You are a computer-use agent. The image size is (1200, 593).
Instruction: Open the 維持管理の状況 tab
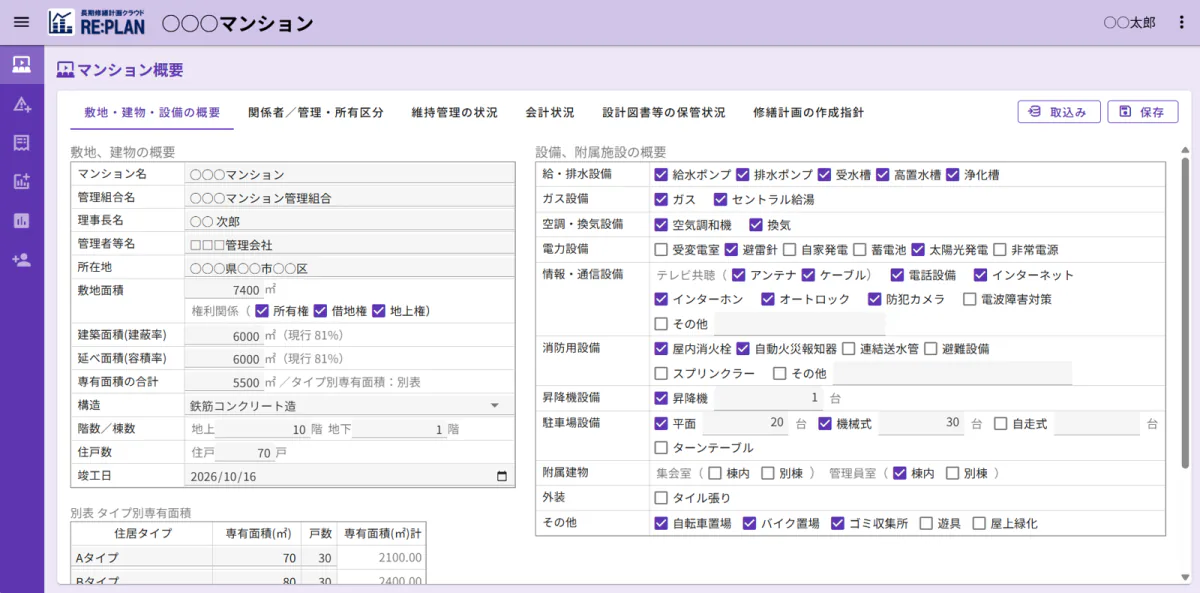tap(454, 113)
